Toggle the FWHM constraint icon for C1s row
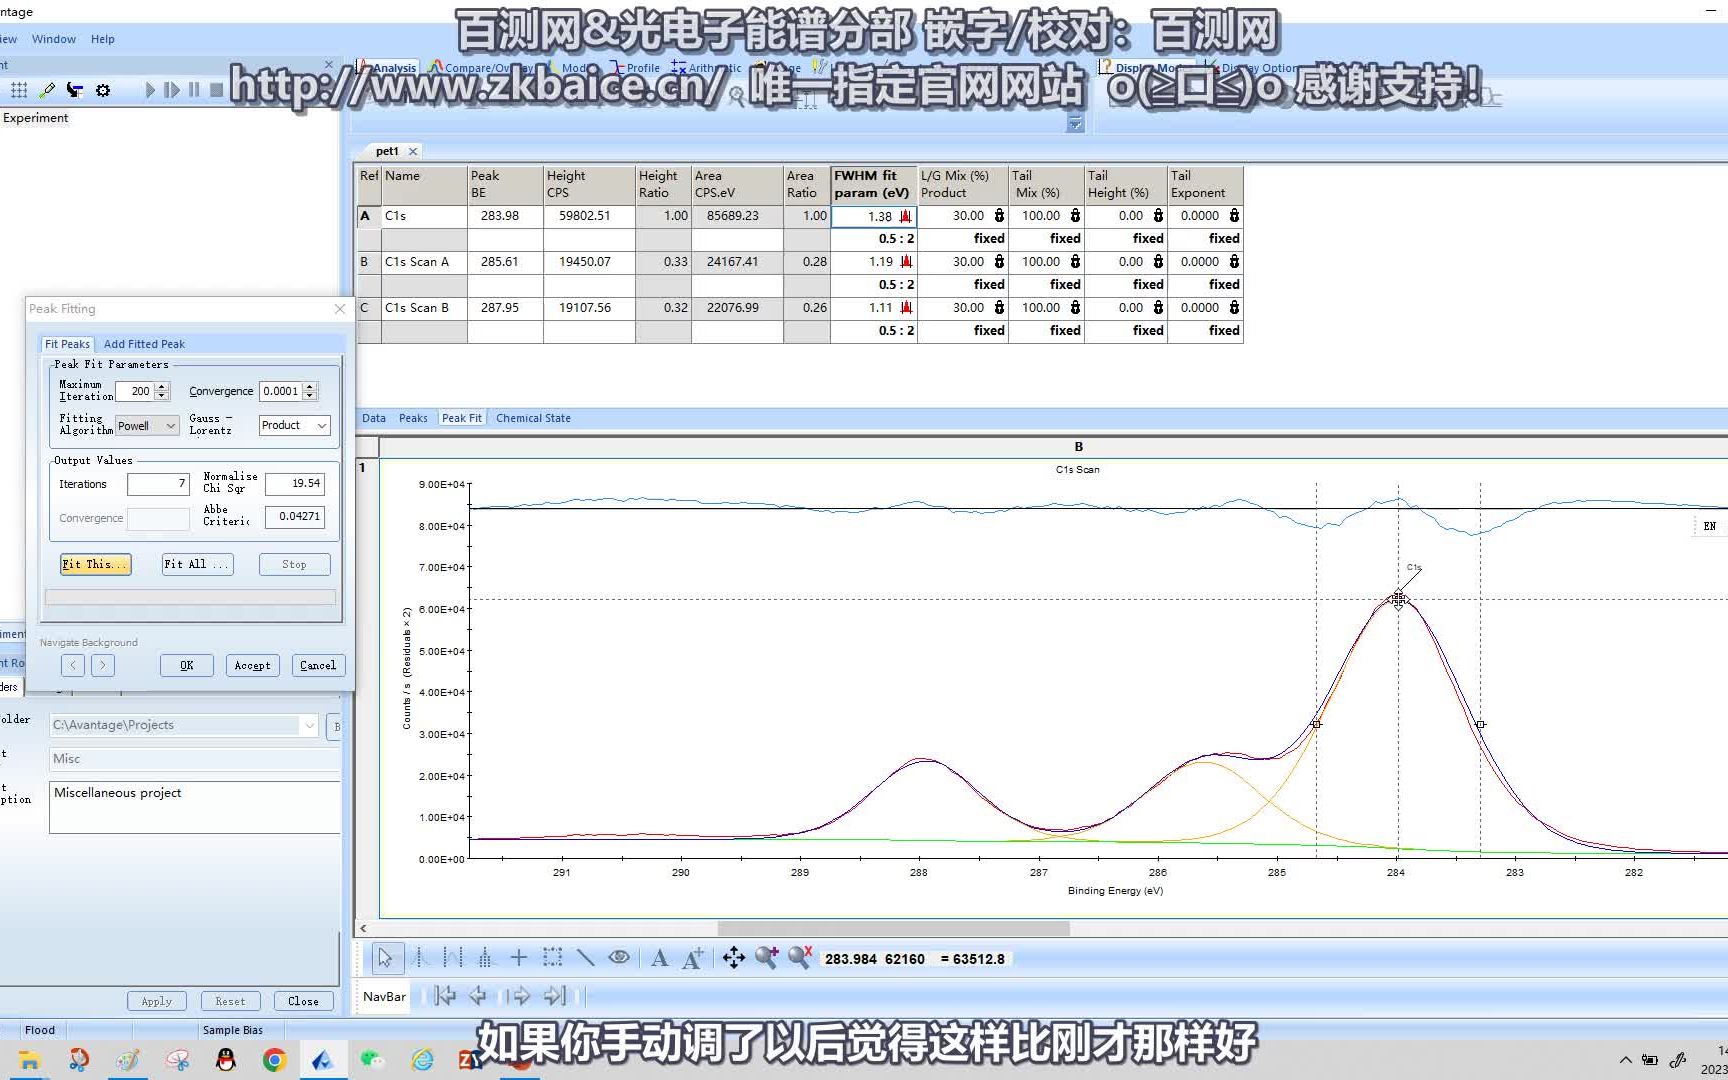 click(903, 216)
